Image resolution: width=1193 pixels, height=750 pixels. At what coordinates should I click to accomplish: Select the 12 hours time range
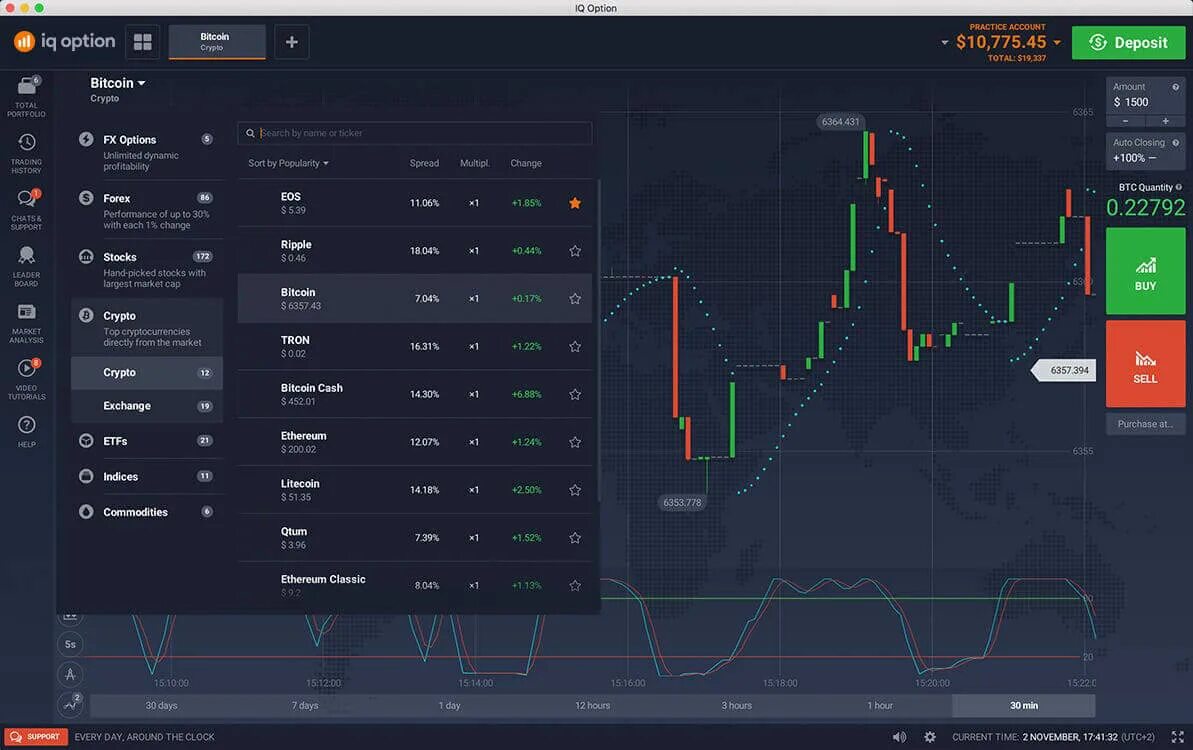coord(592,706)
